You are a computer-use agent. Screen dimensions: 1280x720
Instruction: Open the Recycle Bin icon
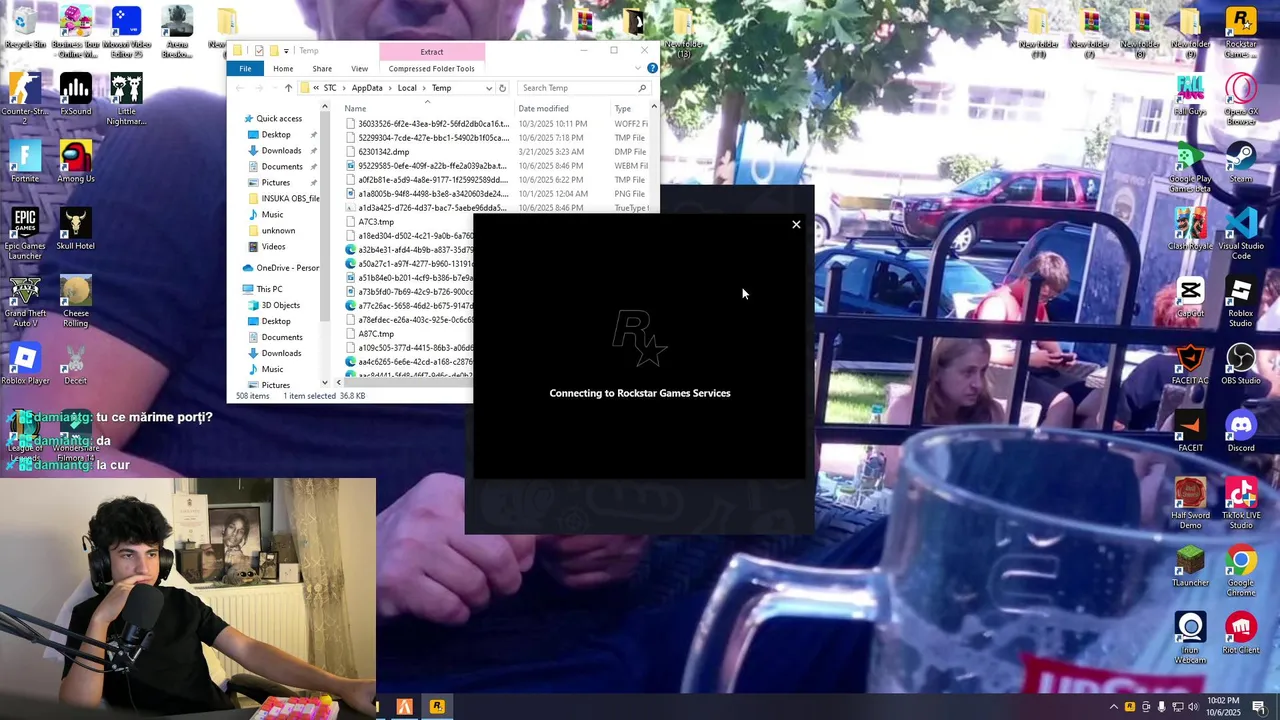tap(25, 27)
